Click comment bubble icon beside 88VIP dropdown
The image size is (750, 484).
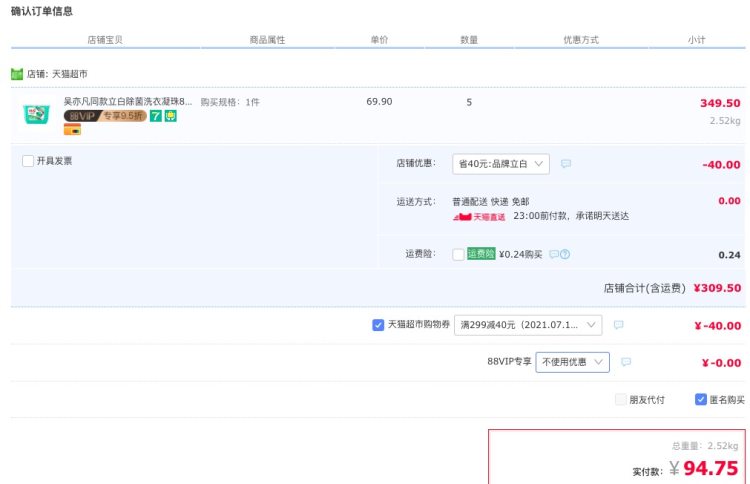(x=626, y=362)
